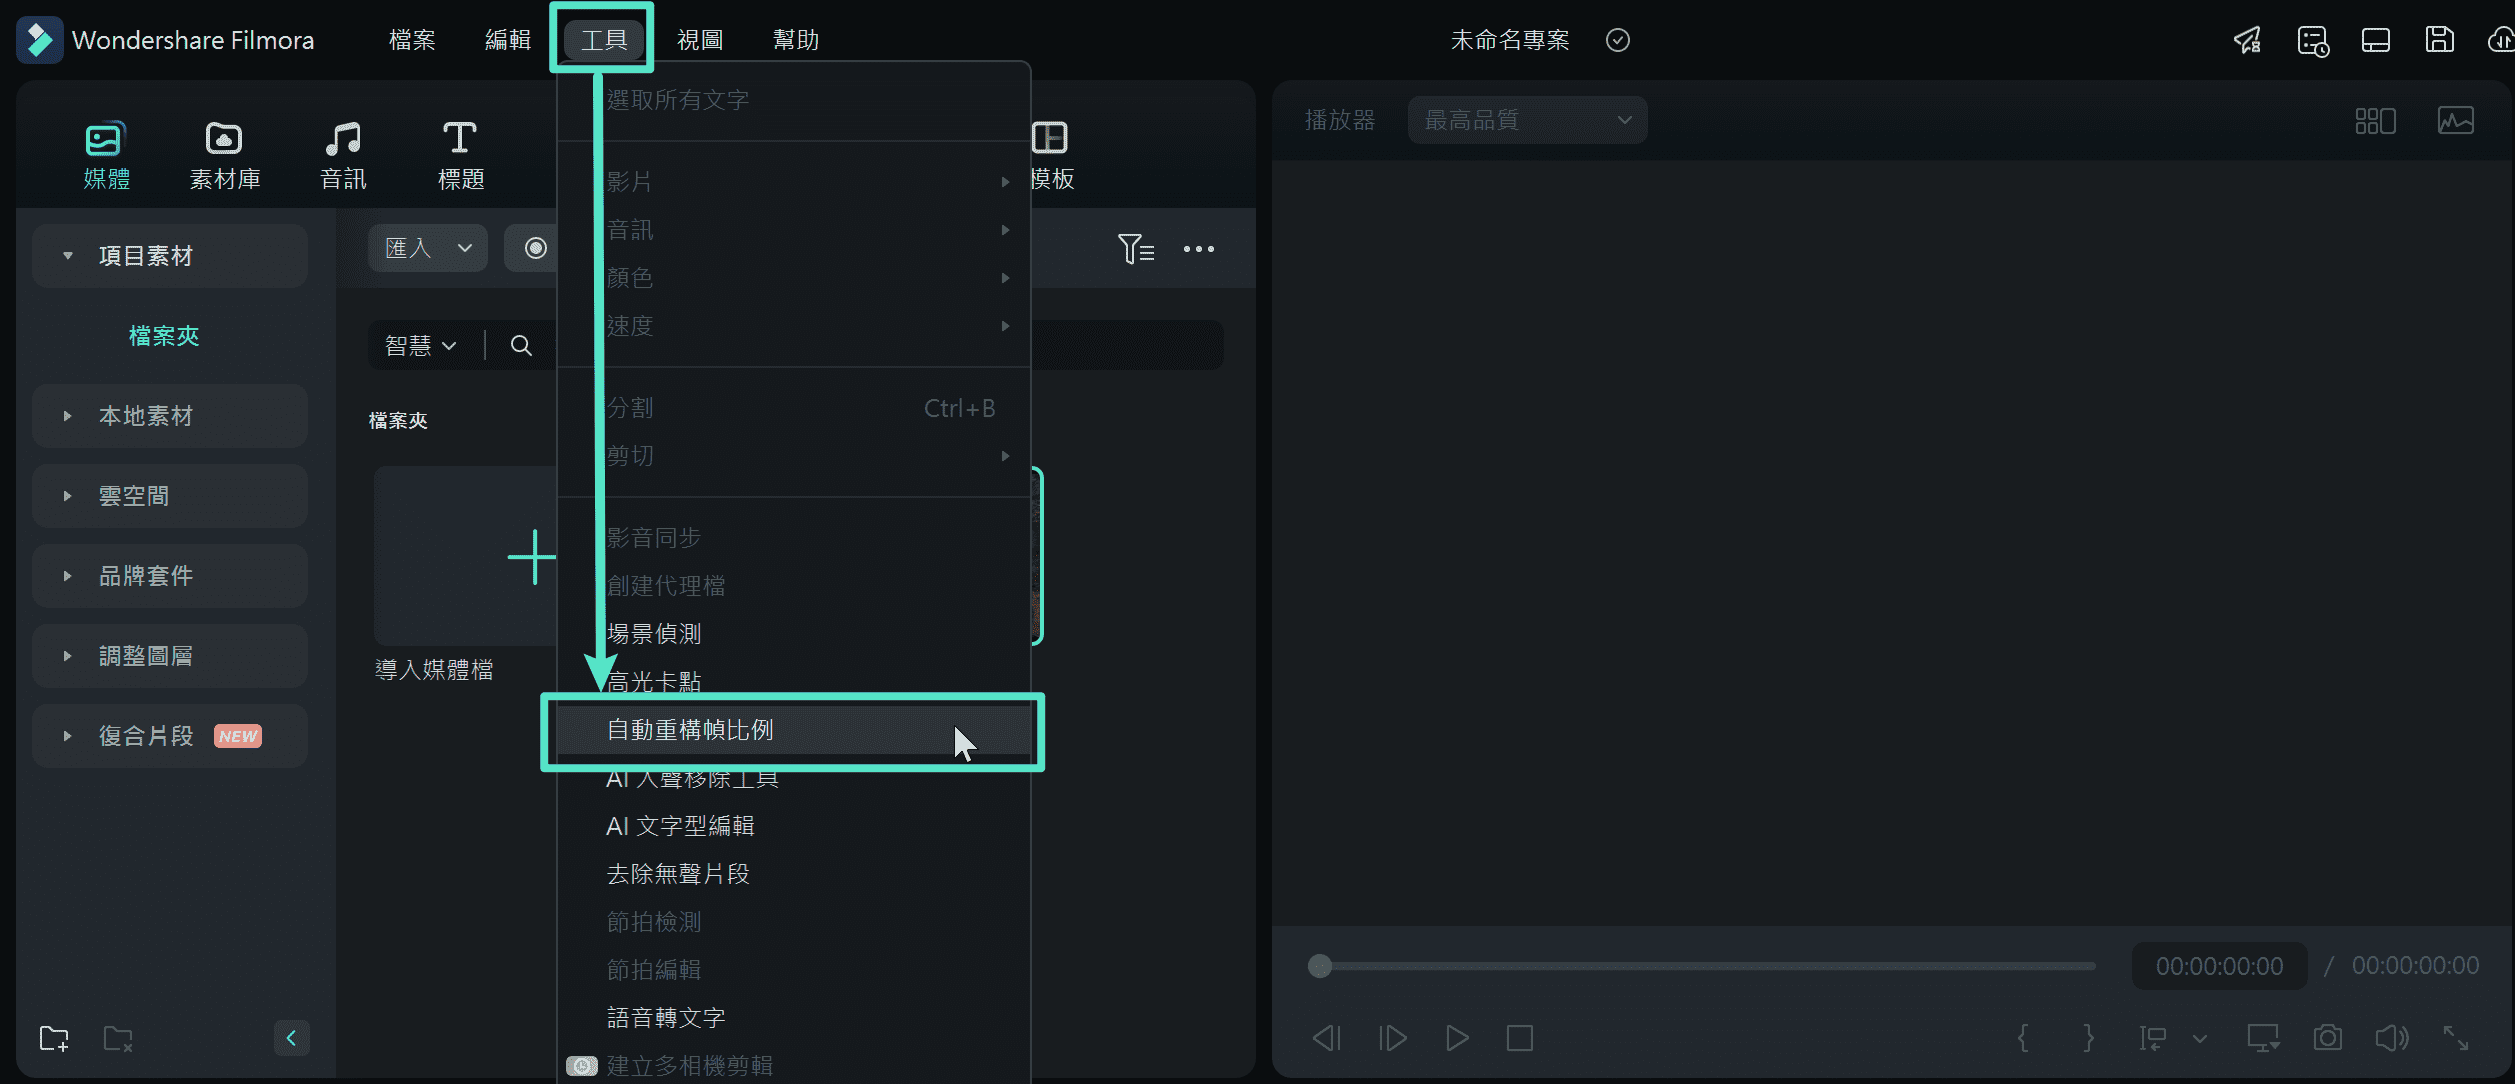Switch to the 音訊 audio tab

[x=343, y=156]
